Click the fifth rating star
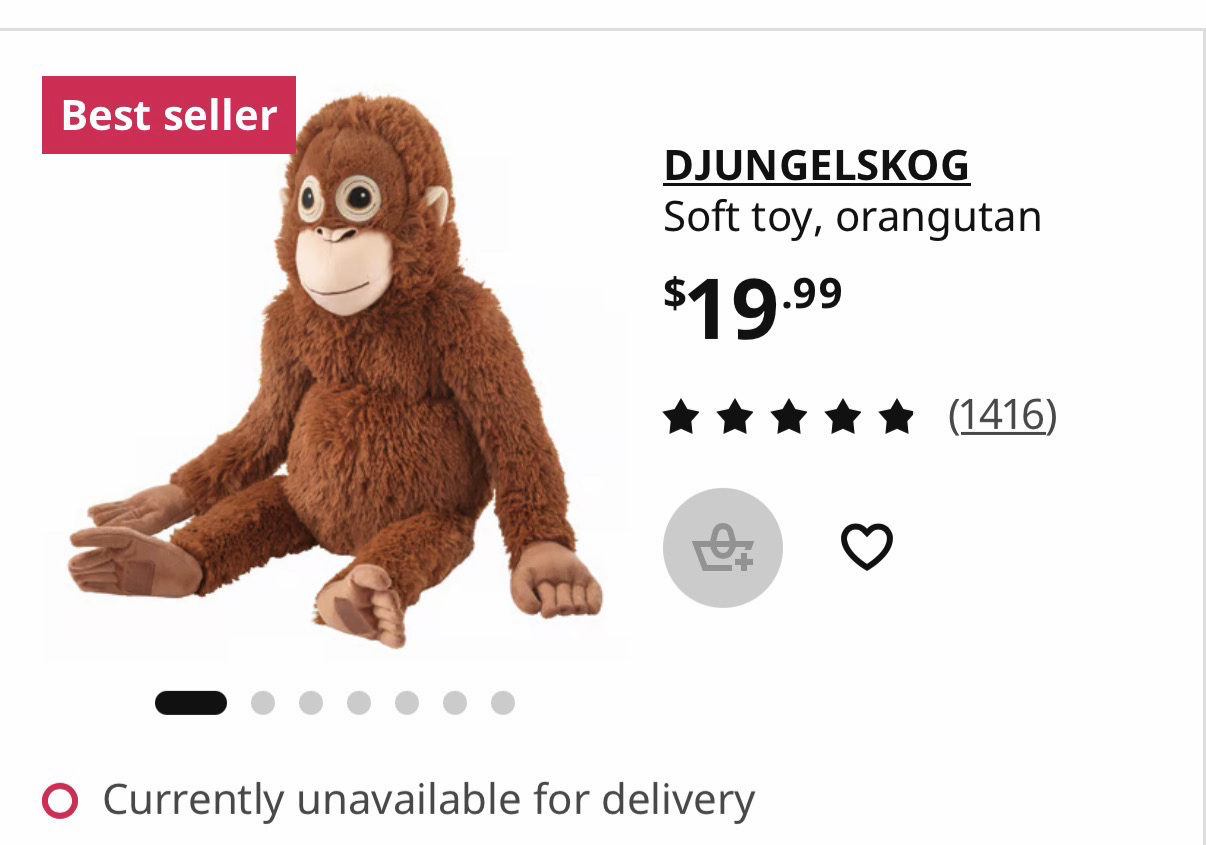The image size is (1206, 845). pyautogui.click(x=896, y=417)
